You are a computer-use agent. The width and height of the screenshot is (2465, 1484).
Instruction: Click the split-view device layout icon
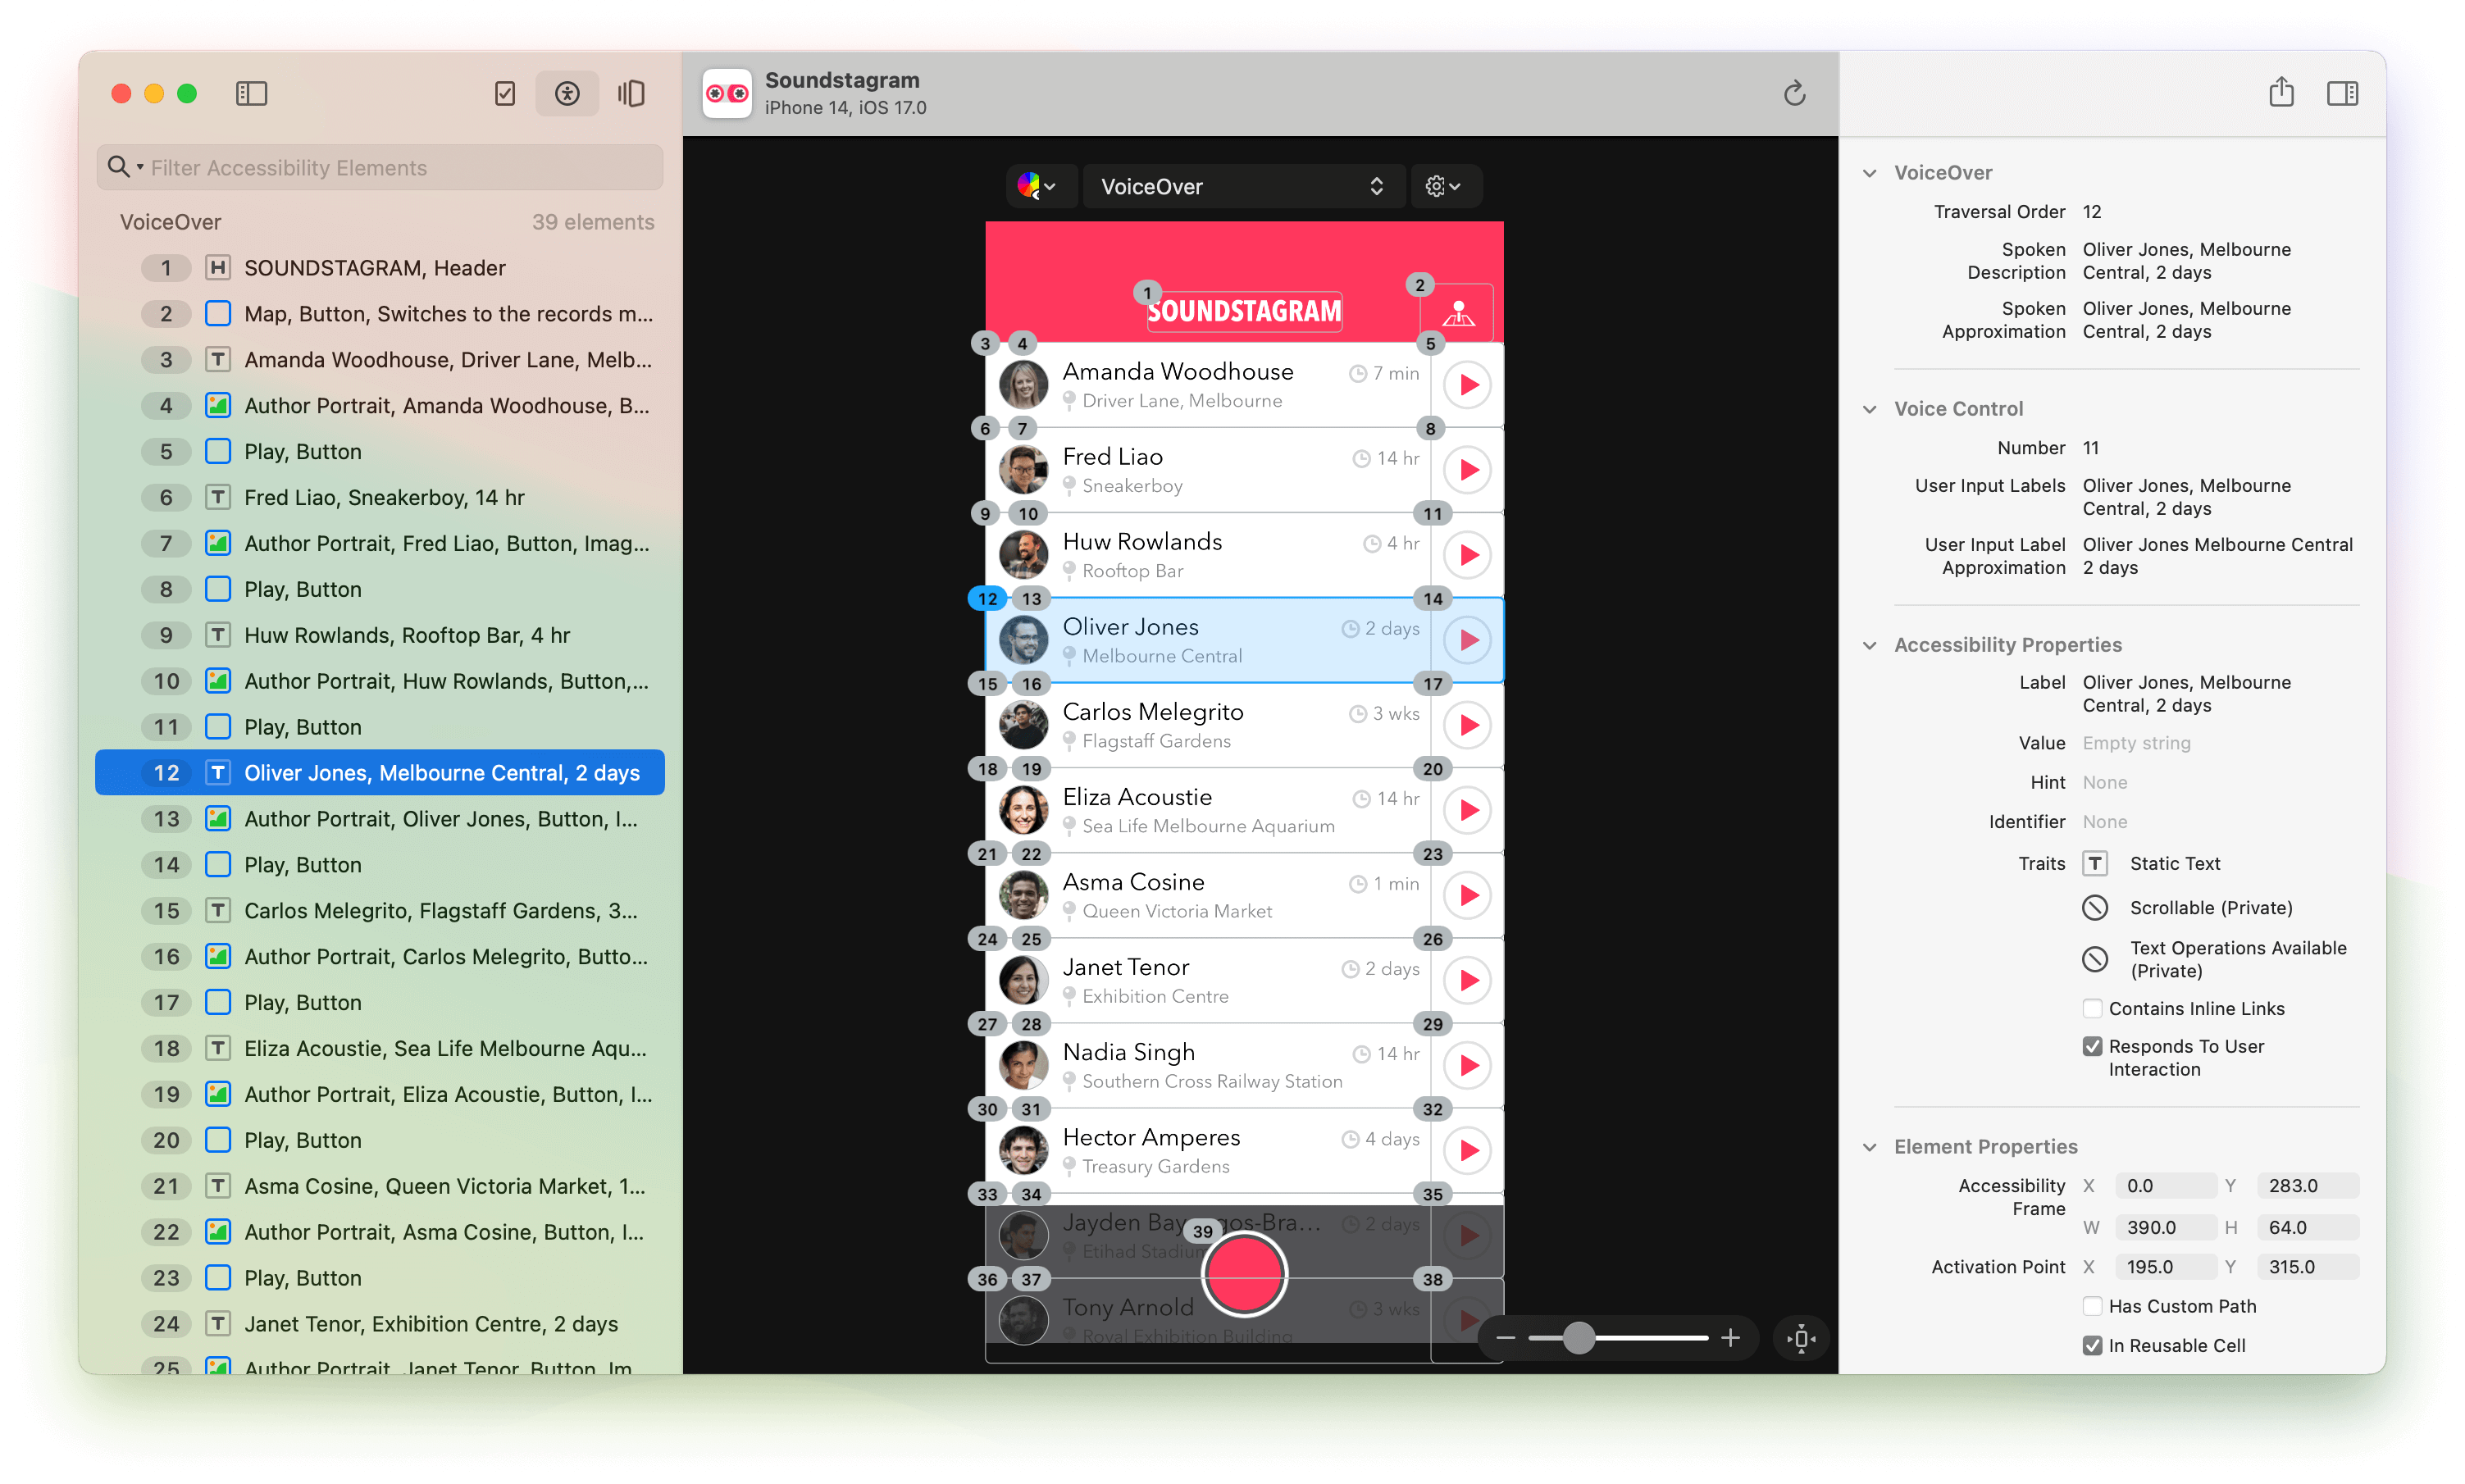tap(631, 94)
